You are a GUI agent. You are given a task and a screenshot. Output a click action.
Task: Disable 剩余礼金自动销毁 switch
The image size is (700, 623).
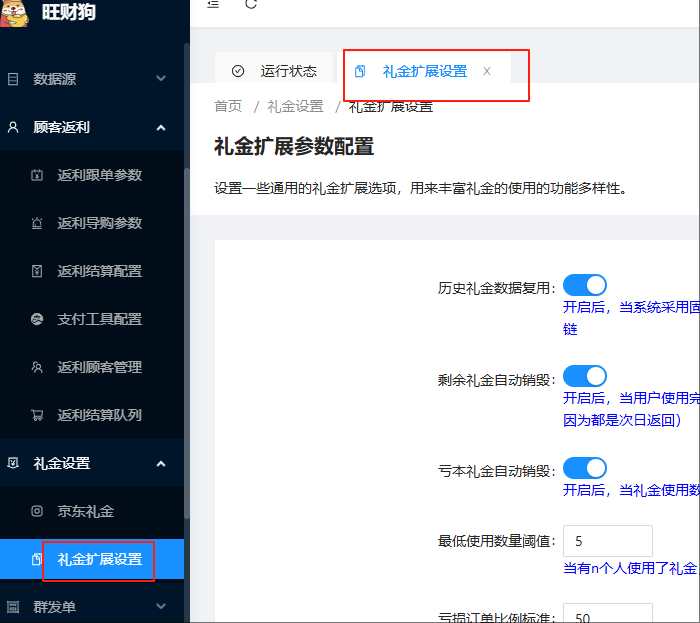pos(585,377)
